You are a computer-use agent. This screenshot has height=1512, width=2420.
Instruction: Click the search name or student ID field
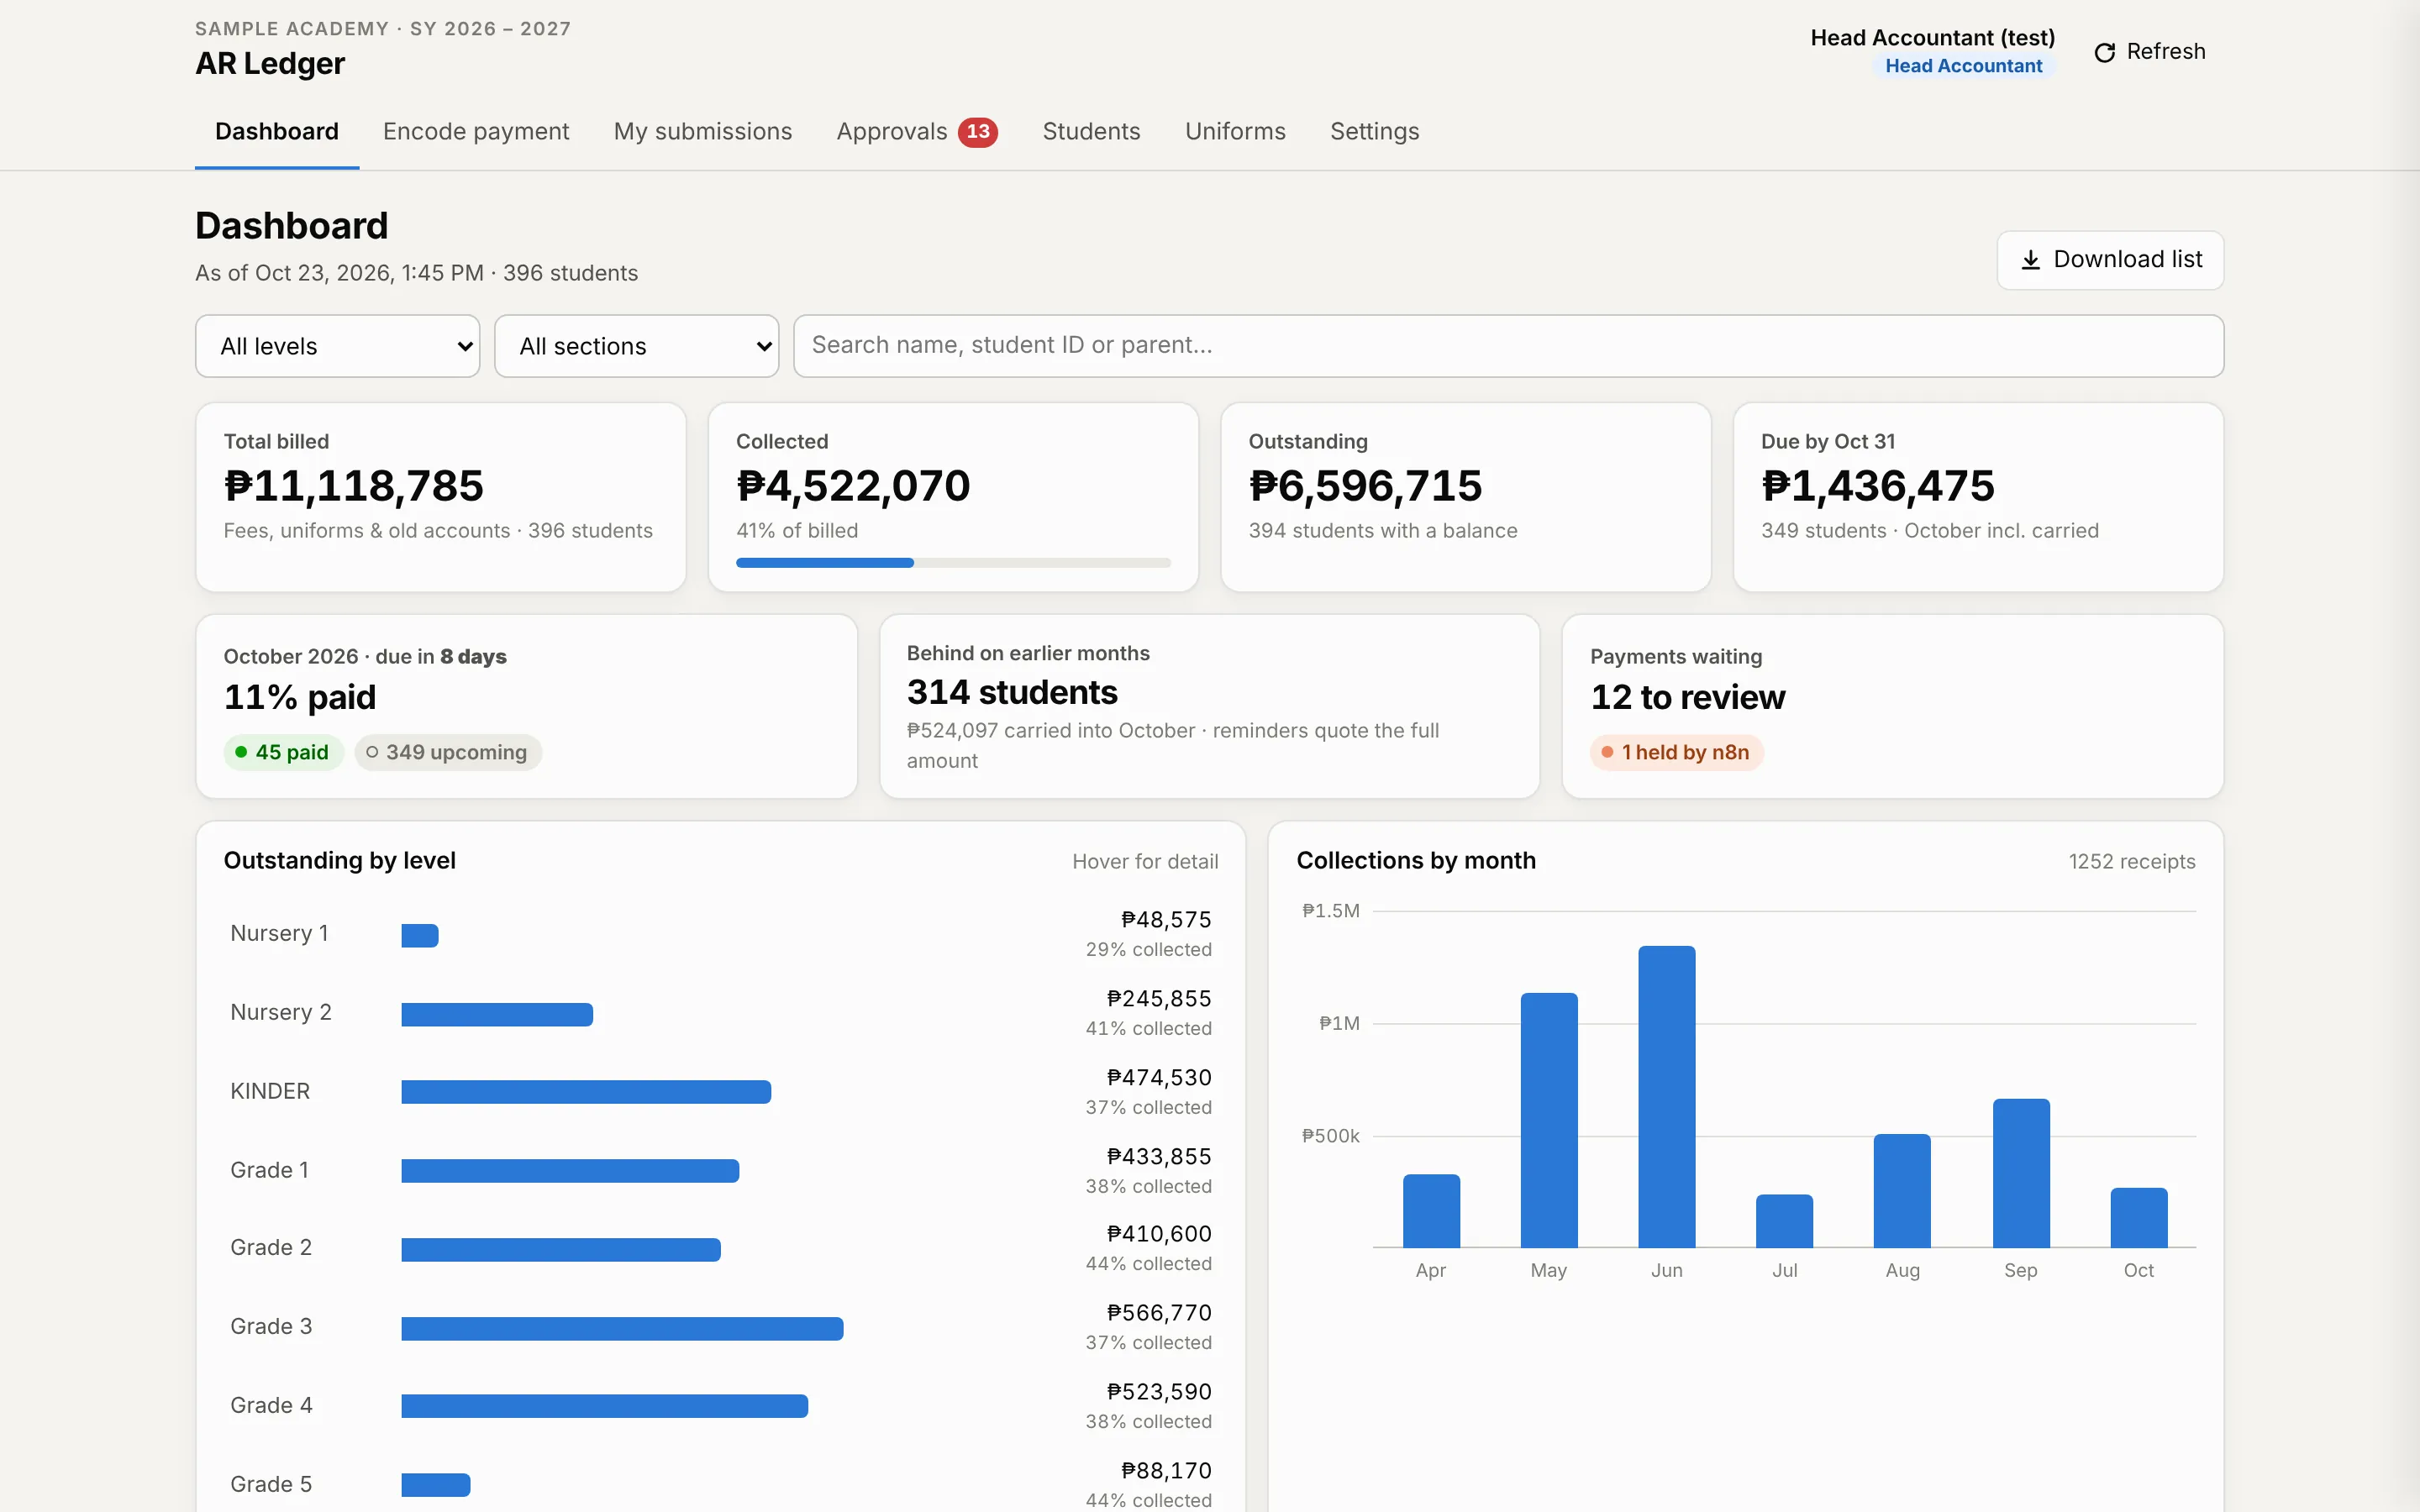coord(1508,346)
